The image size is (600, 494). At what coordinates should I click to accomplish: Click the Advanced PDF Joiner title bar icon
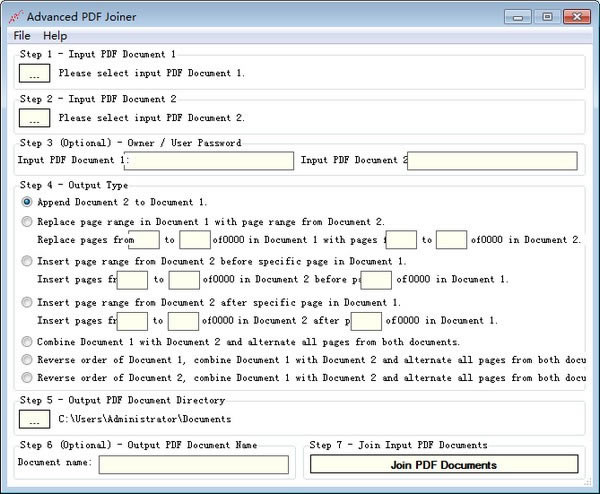(14, 16)
